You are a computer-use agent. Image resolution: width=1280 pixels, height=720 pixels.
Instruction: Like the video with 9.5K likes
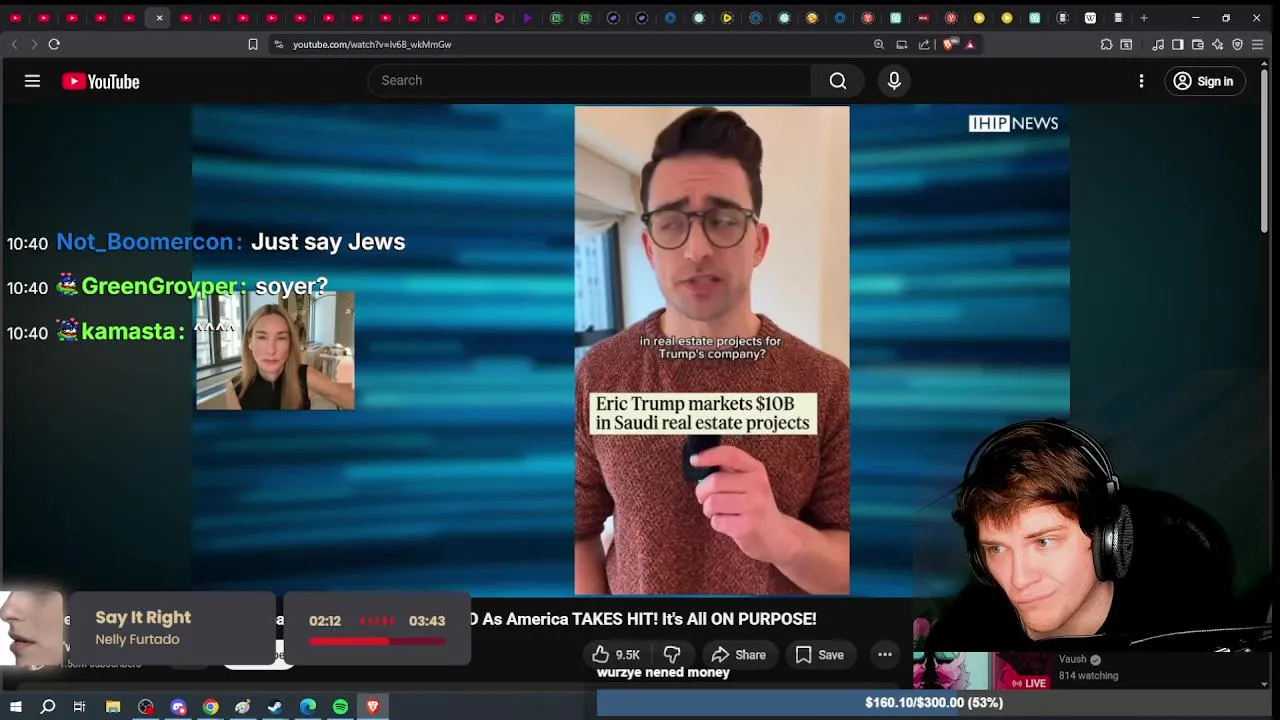point(615,655)
